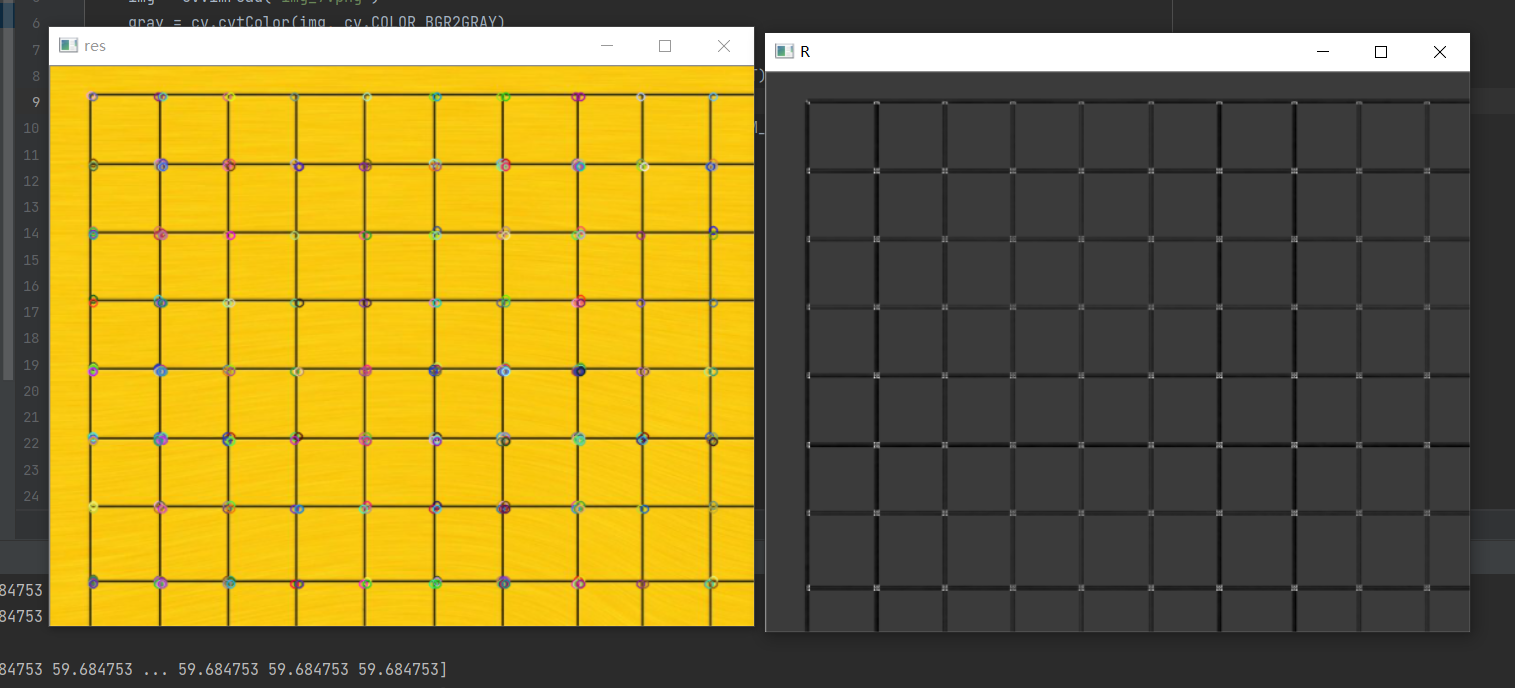Image resolution: width=1515 pixels, height=688 pixels.
Task: Click line number 8 in editor gutter
Action: click(x=35, y=76)
